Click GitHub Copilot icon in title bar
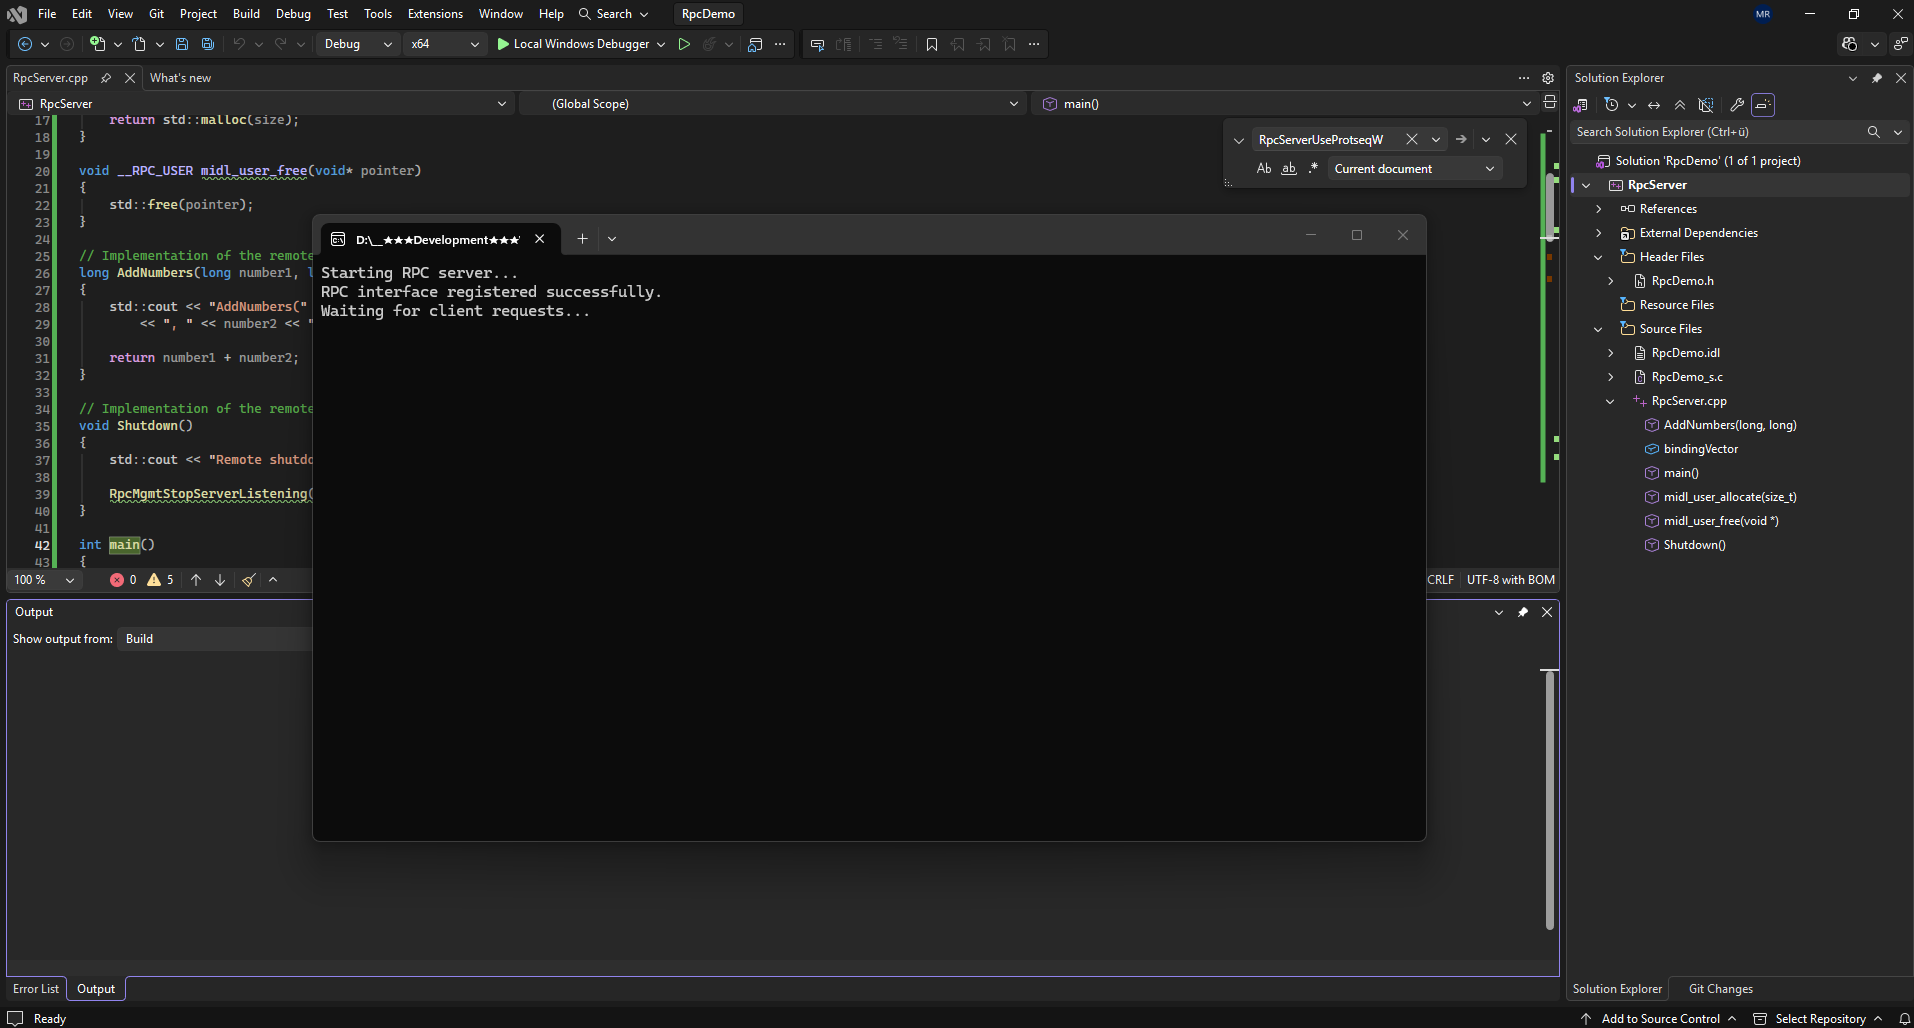This screenshot has width=1914, height=1028. (x=1849, y=44)
